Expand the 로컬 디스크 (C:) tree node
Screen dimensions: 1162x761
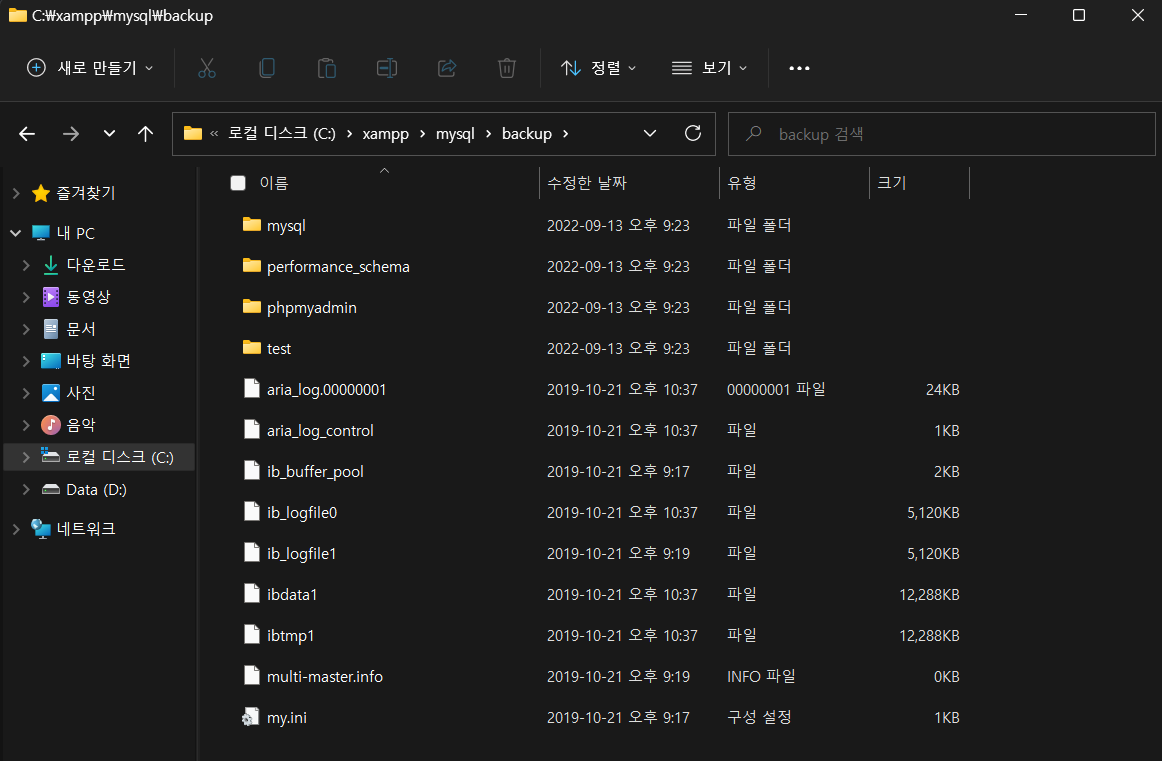click(26, 457)
